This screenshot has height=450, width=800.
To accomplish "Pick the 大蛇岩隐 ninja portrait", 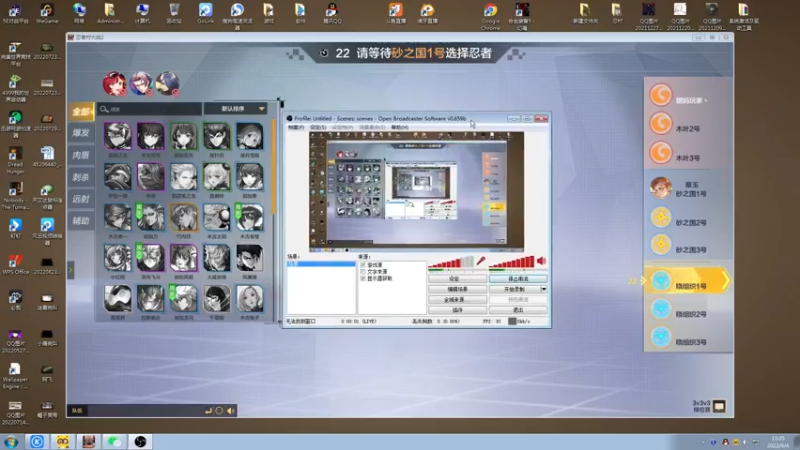I will [x=216, y=259].
